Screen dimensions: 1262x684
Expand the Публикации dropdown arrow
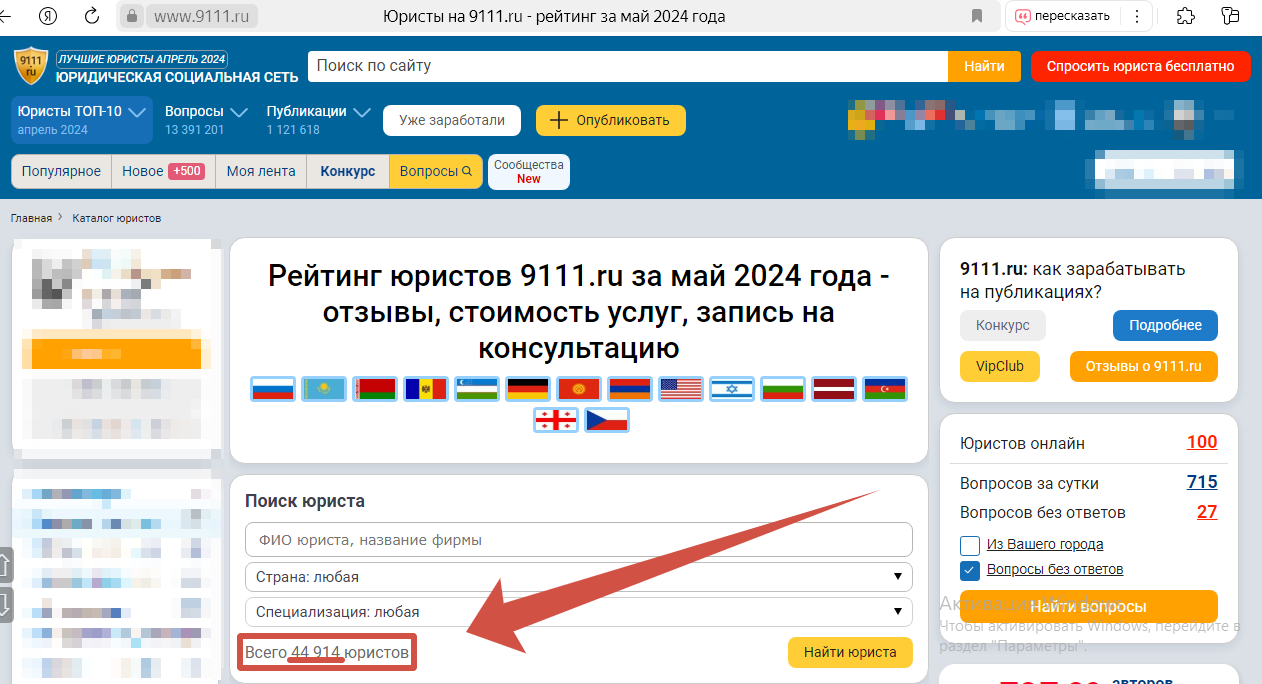click(x=361, y=111)
